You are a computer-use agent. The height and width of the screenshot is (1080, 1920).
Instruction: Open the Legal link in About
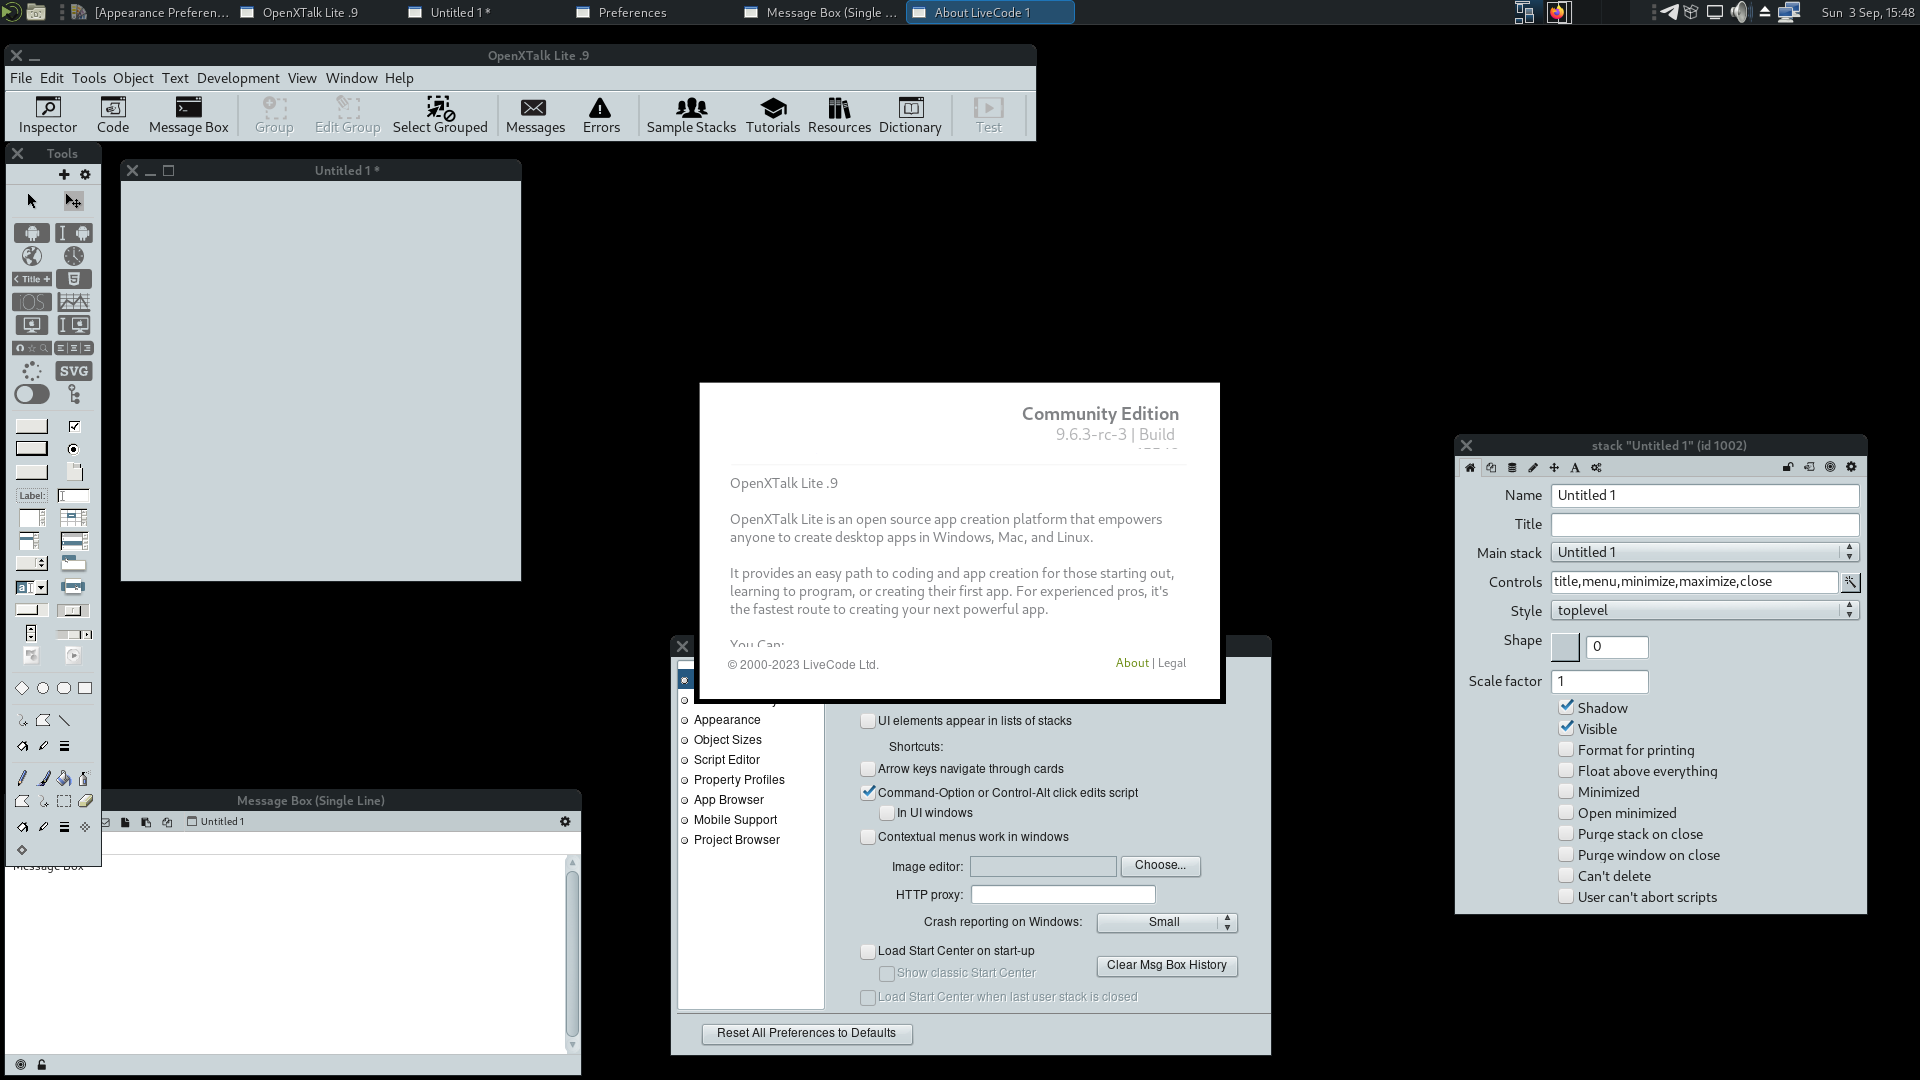(1172, 663)
